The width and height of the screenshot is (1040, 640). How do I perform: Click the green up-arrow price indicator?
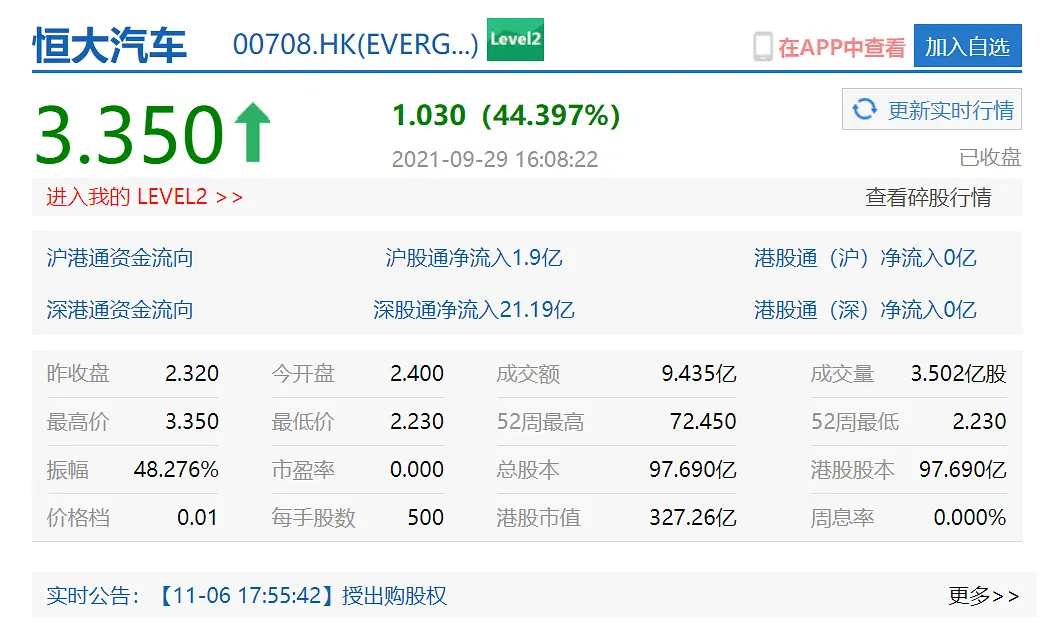pyautogui.click(x=251, y=134)
